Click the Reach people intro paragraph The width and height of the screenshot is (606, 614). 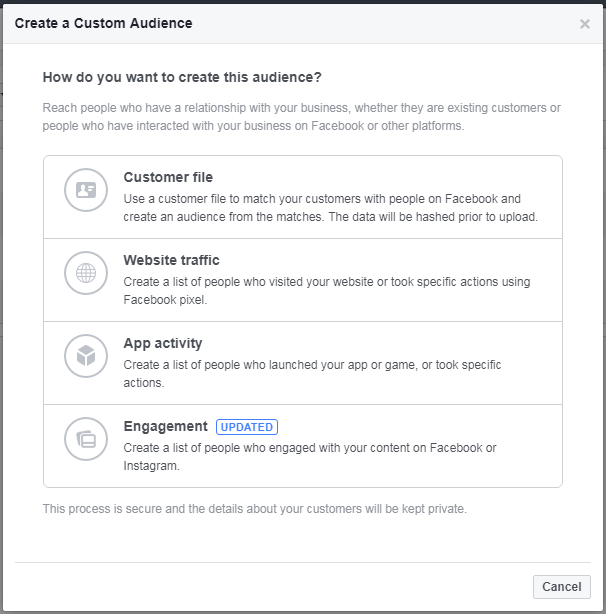tap(301, 117)
